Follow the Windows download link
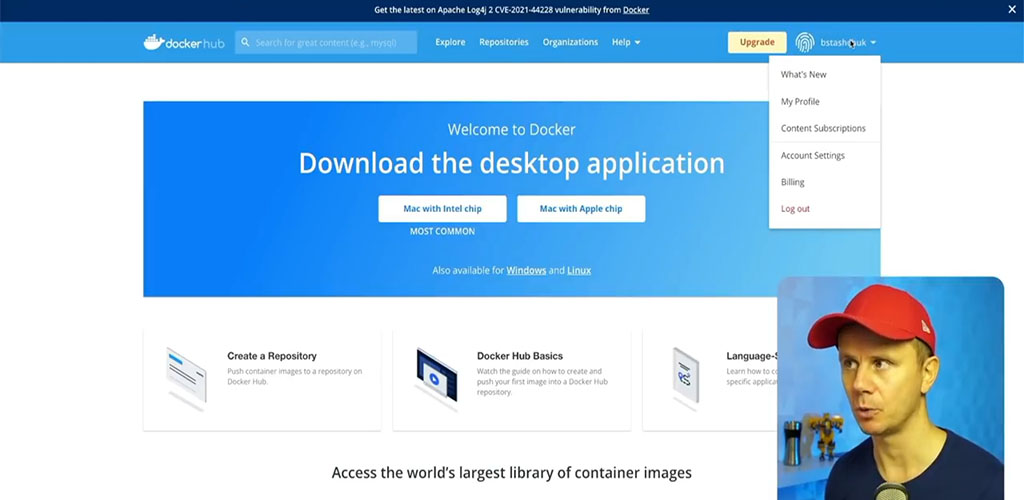This screenshot has width=1024, height=500. click(x=526, y=270)
